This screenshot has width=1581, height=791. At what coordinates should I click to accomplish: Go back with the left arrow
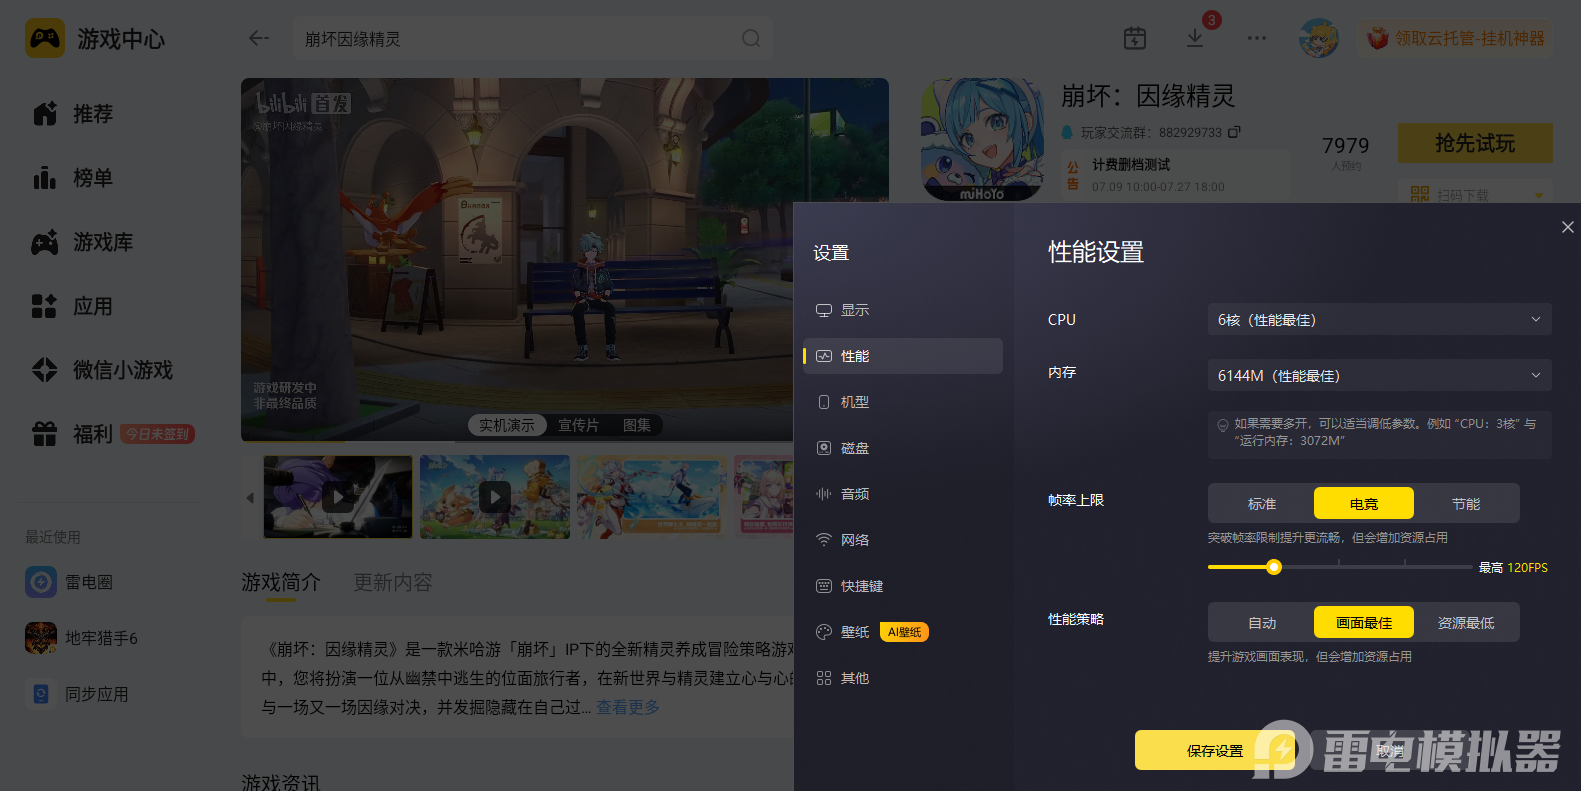point(259,38)
